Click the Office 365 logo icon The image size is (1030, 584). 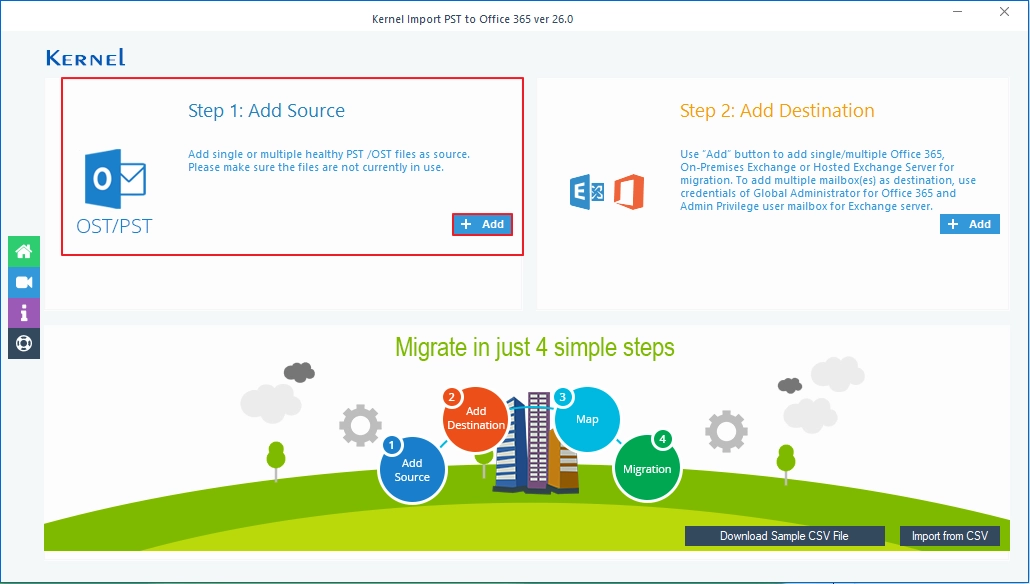[x=629, y=192]
